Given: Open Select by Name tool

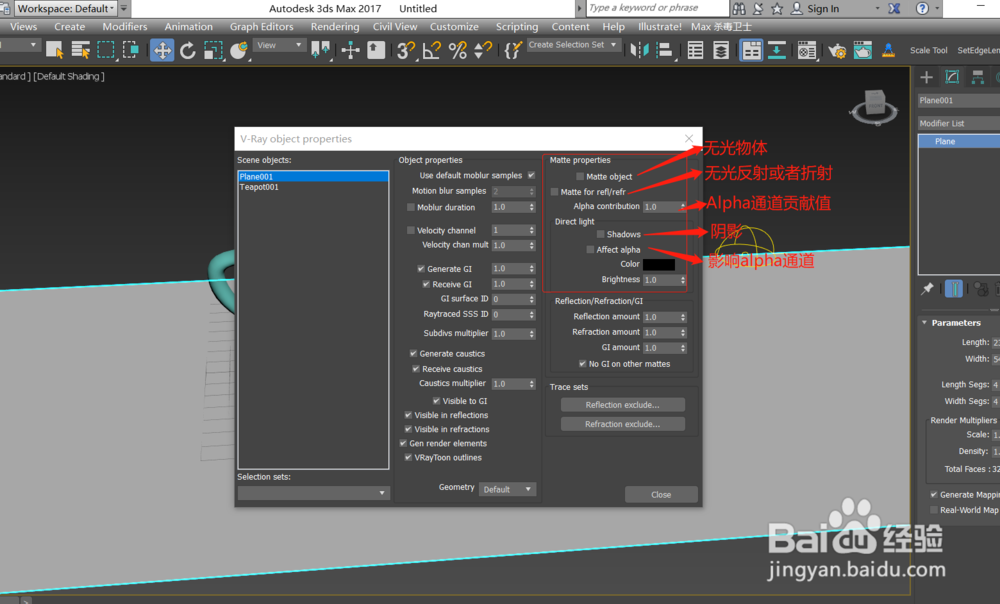Looking at the screenshot, I should coord(80,50).
